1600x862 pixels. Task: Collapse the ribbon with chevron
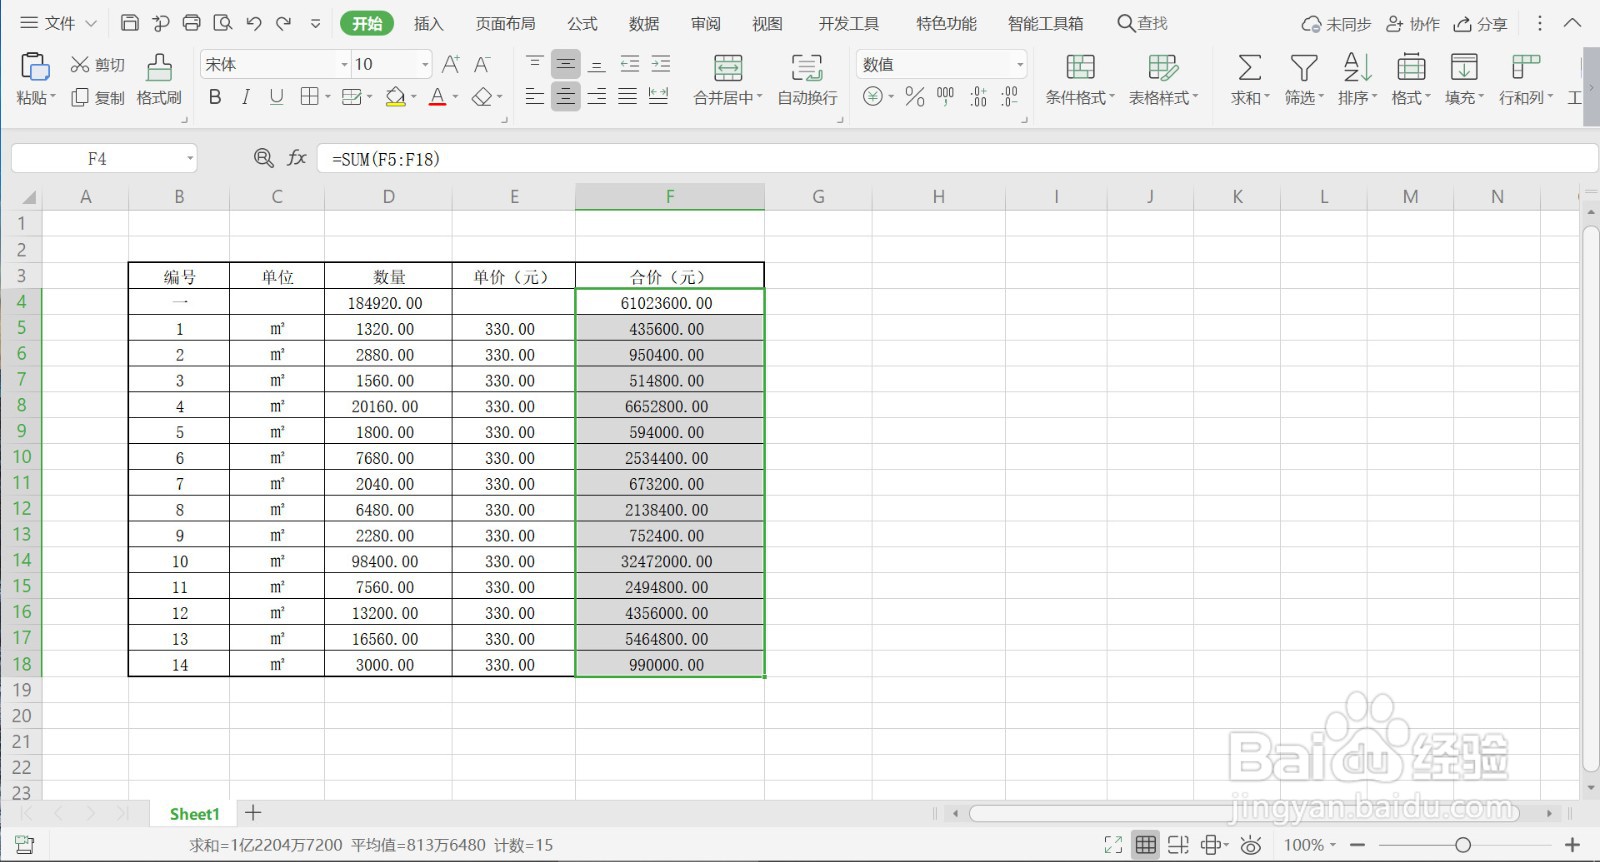click(x=1572, y=23)
